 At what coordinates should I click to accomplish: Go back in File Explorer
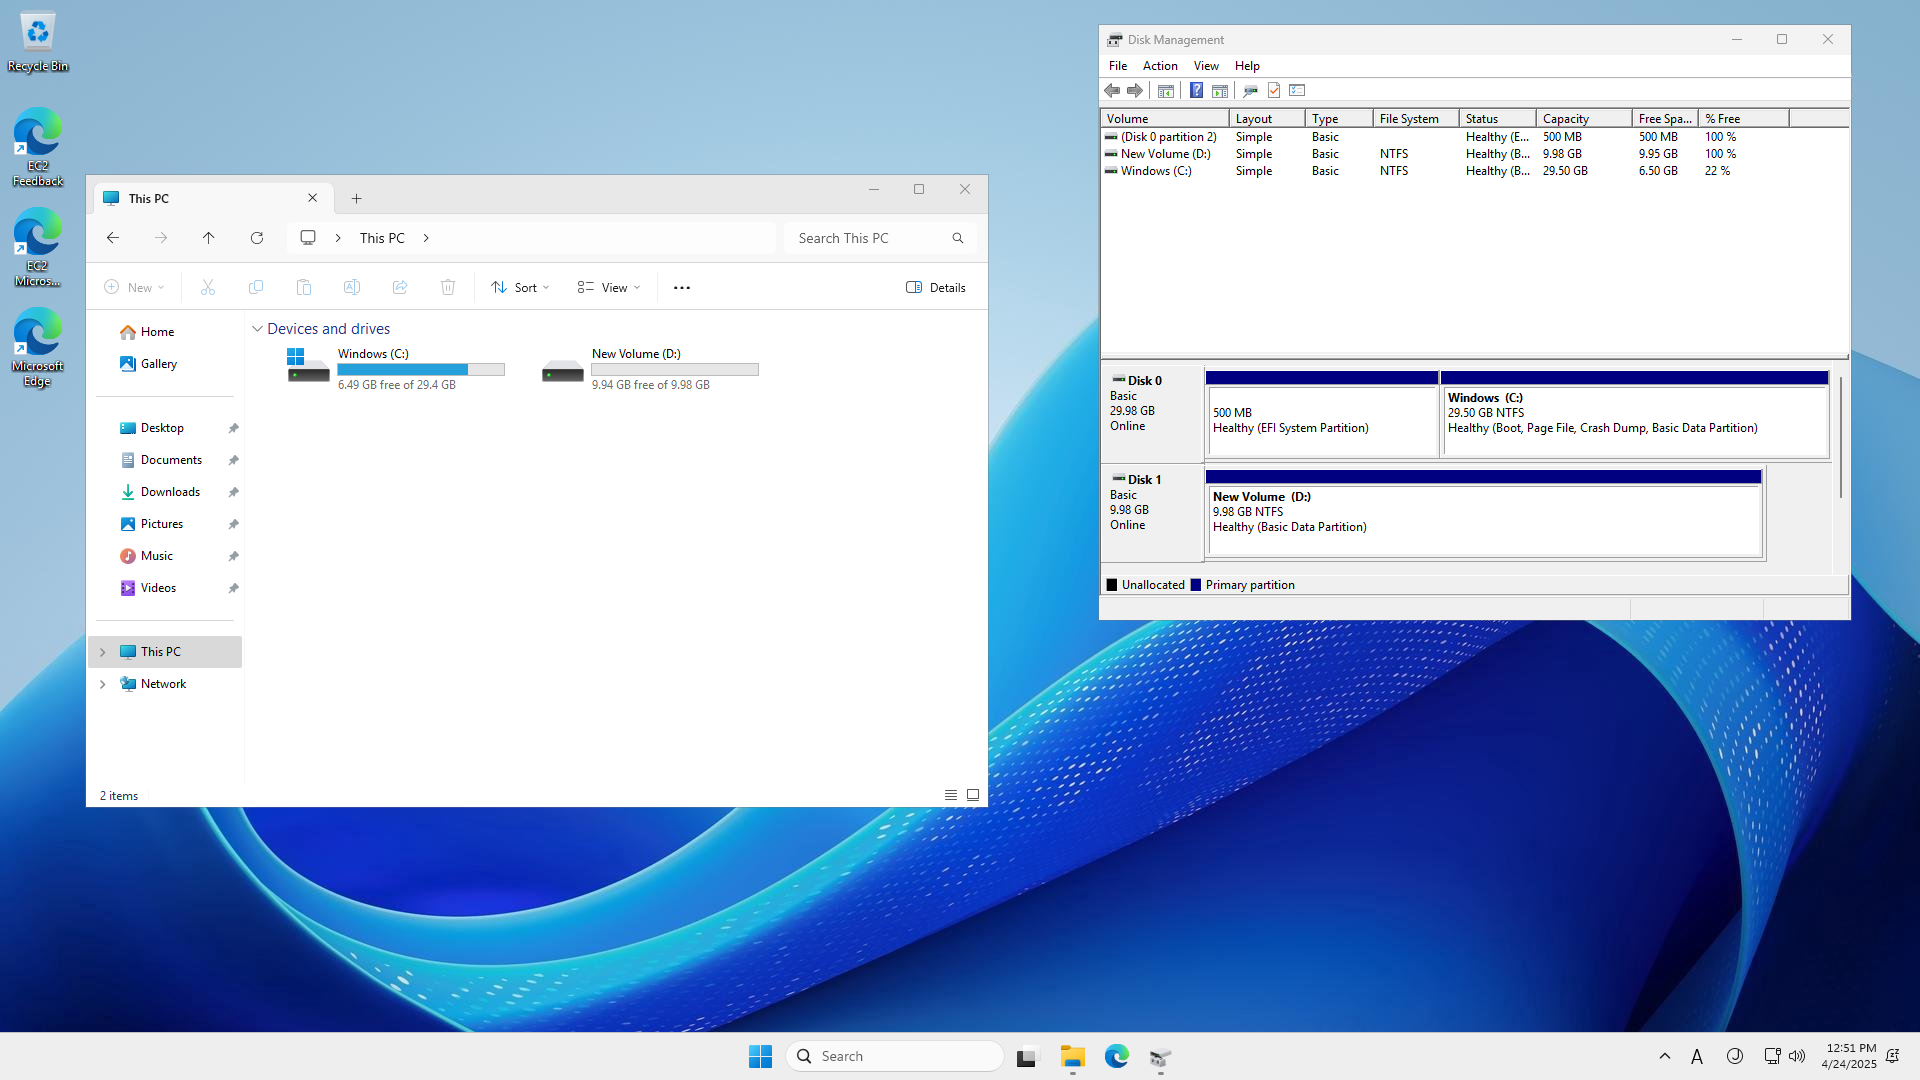113,238
